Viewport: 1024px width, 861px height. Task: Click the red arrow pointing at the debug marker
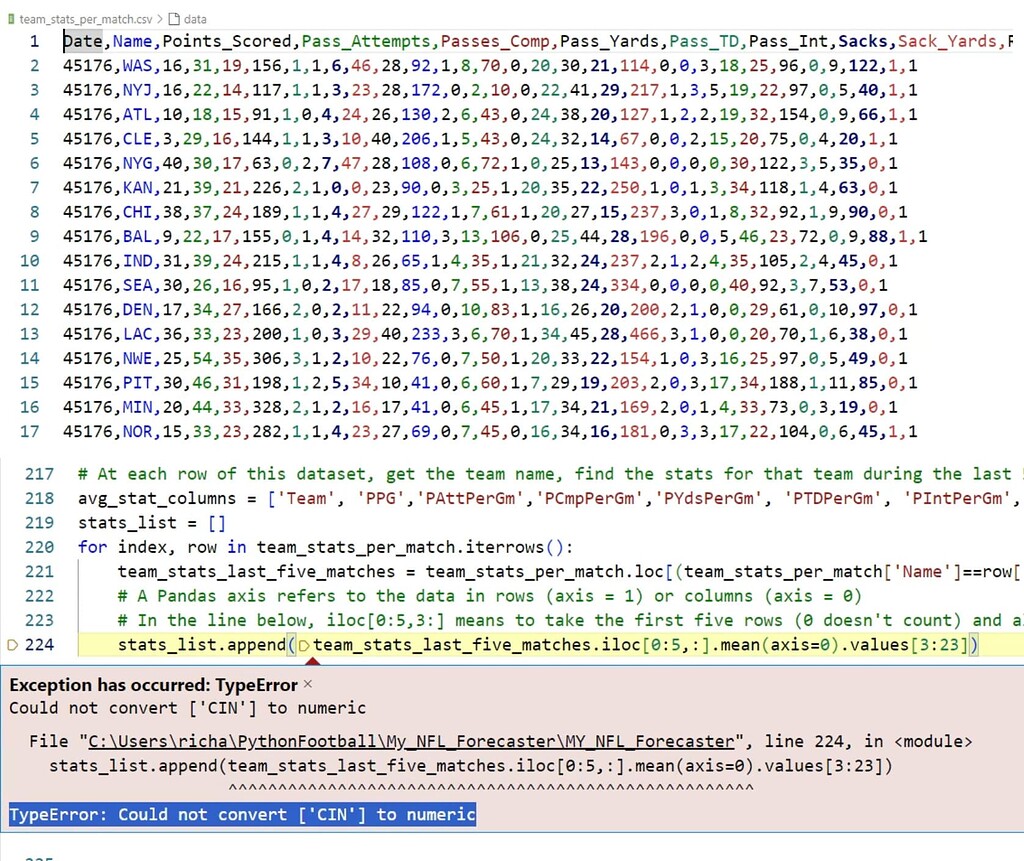[313, 661]
